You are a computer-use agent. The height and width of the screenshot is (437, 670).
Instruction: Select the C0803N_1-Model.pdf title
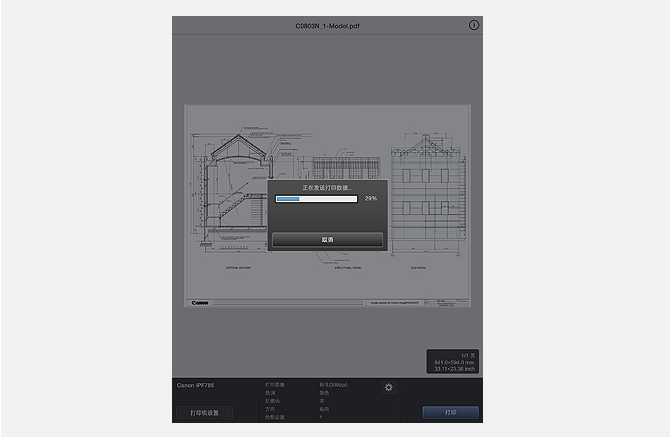pos(327,25)
